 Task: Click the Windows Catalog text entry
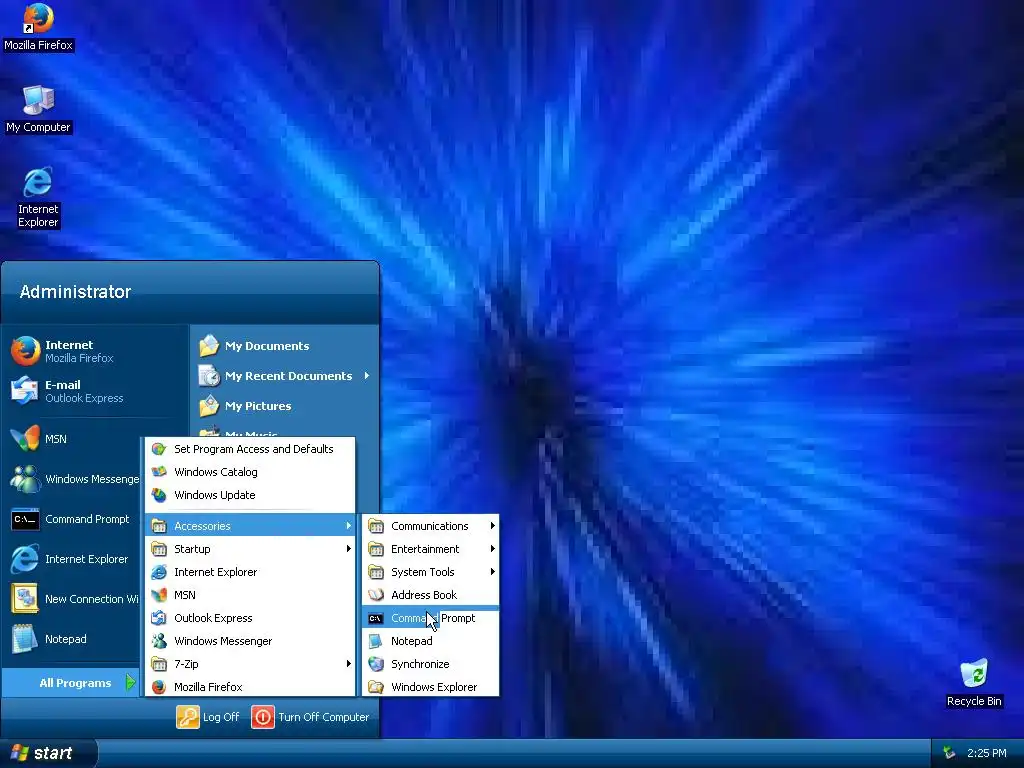pos(216,472)
